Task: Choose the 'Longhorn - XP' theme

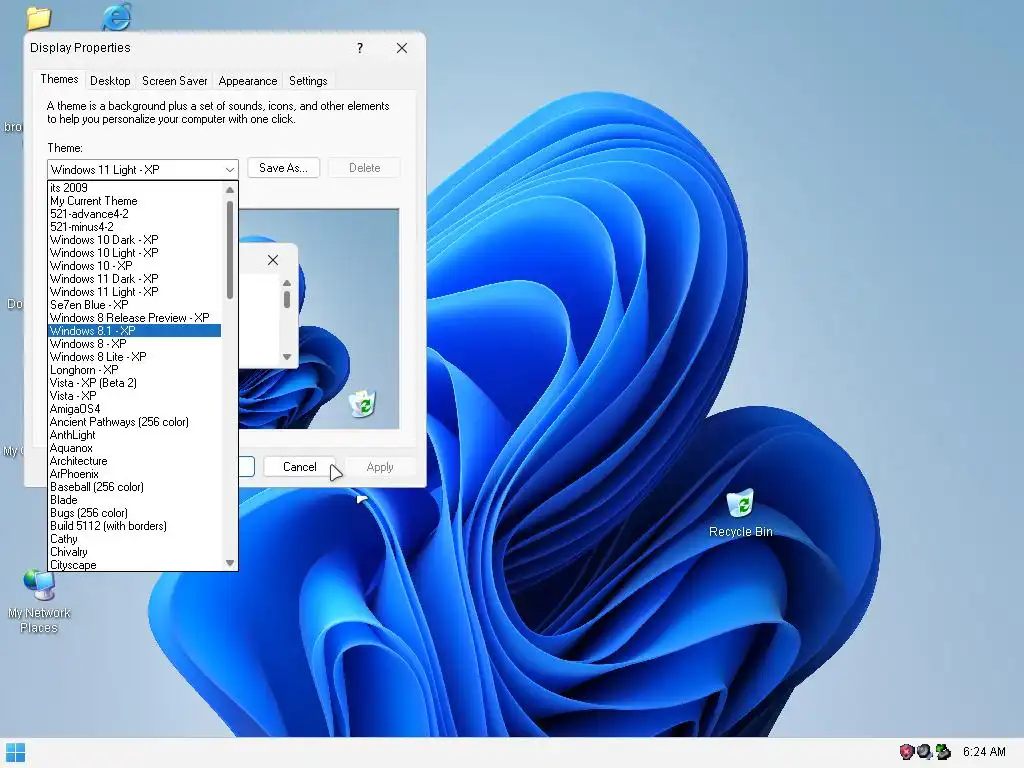Action: click(x=135, y=370)
